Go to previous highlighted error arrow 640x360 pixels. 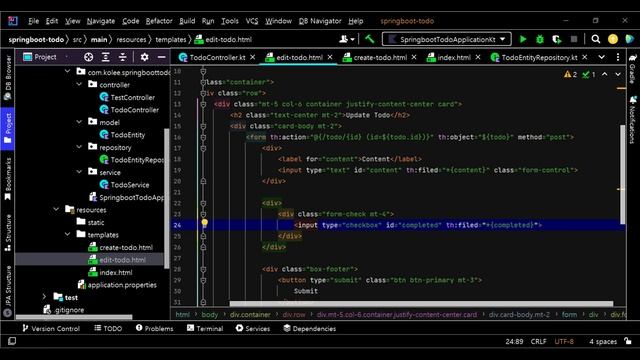tap(604, 74)
